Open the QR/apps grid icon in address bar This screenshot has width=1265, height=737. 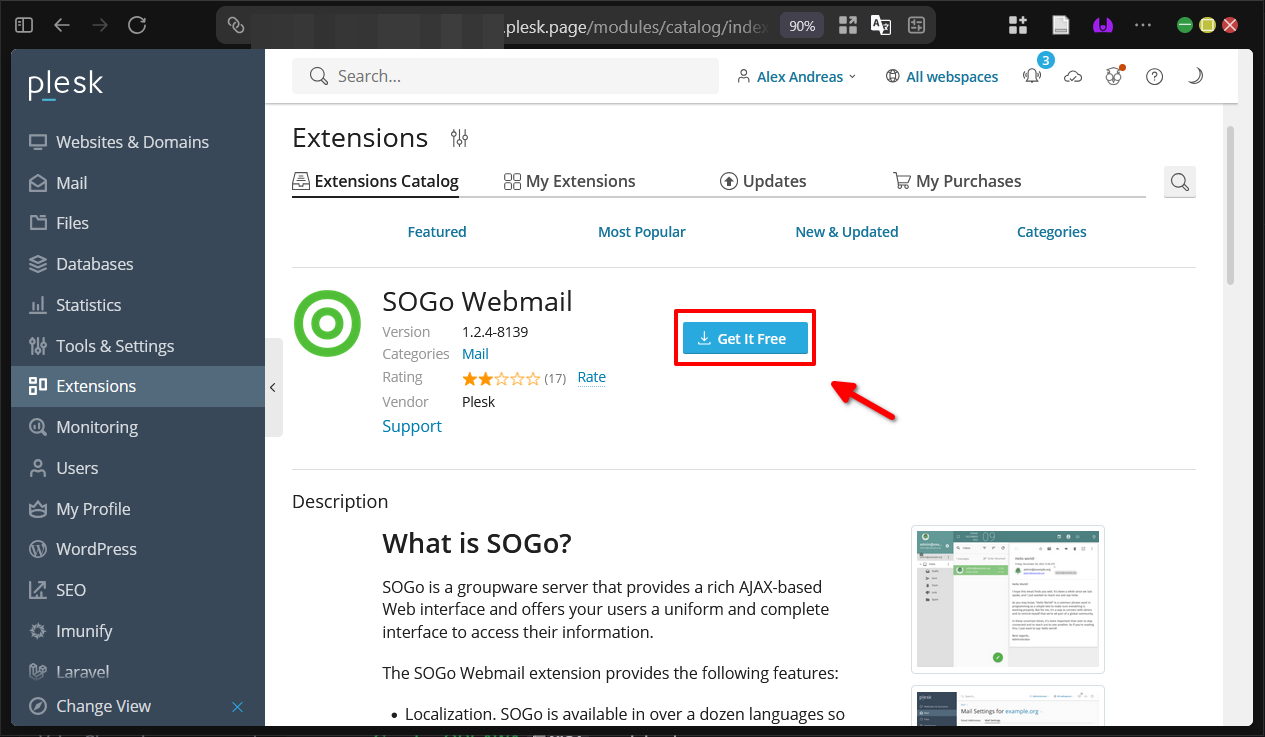click(x=848, y=26)
